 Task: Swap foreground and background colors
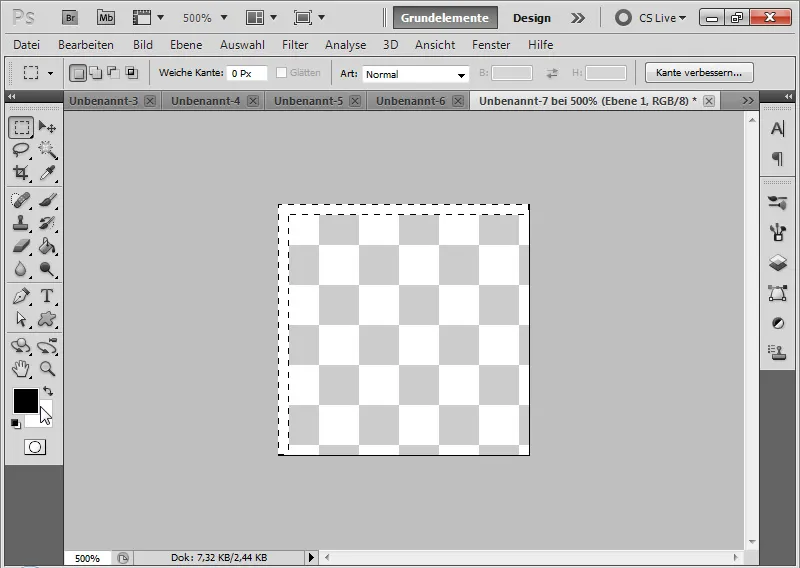tap(48, 391)
